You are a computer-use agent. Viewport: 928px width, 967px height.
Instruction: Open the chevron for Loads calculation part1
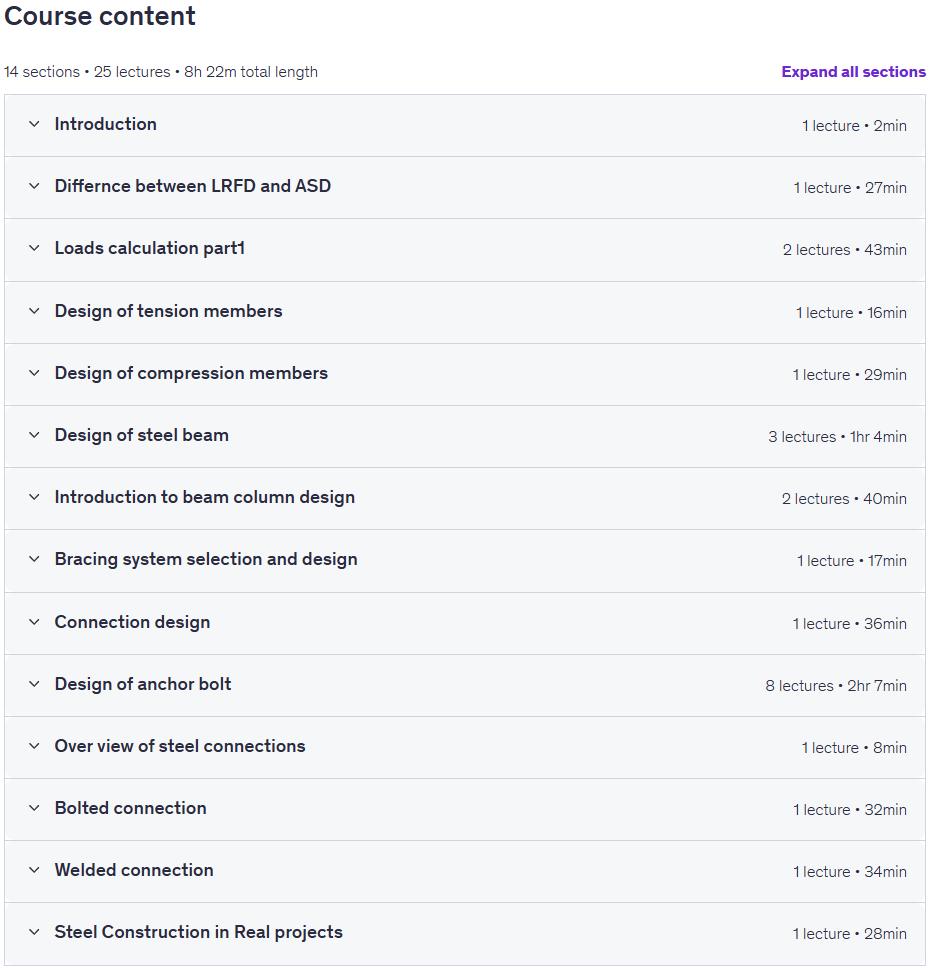point(35,248)
